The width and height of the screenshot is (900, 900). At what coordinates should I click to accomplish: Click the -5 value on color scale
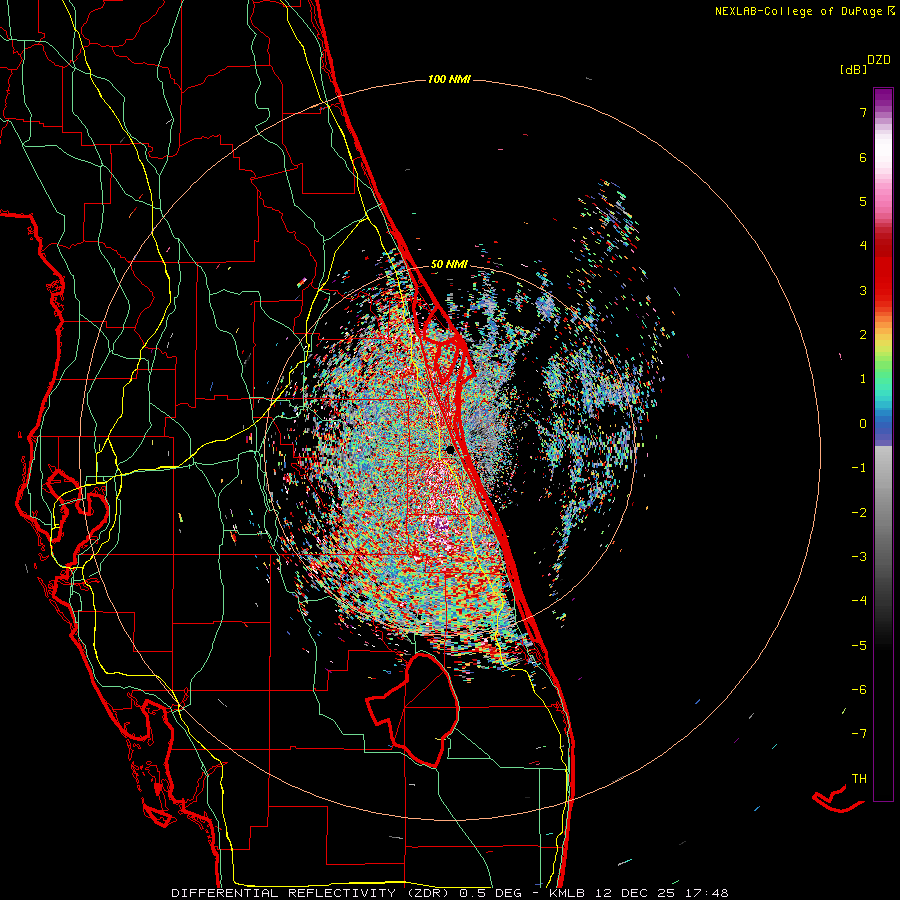pyautogui.click(x=859, y=646)
